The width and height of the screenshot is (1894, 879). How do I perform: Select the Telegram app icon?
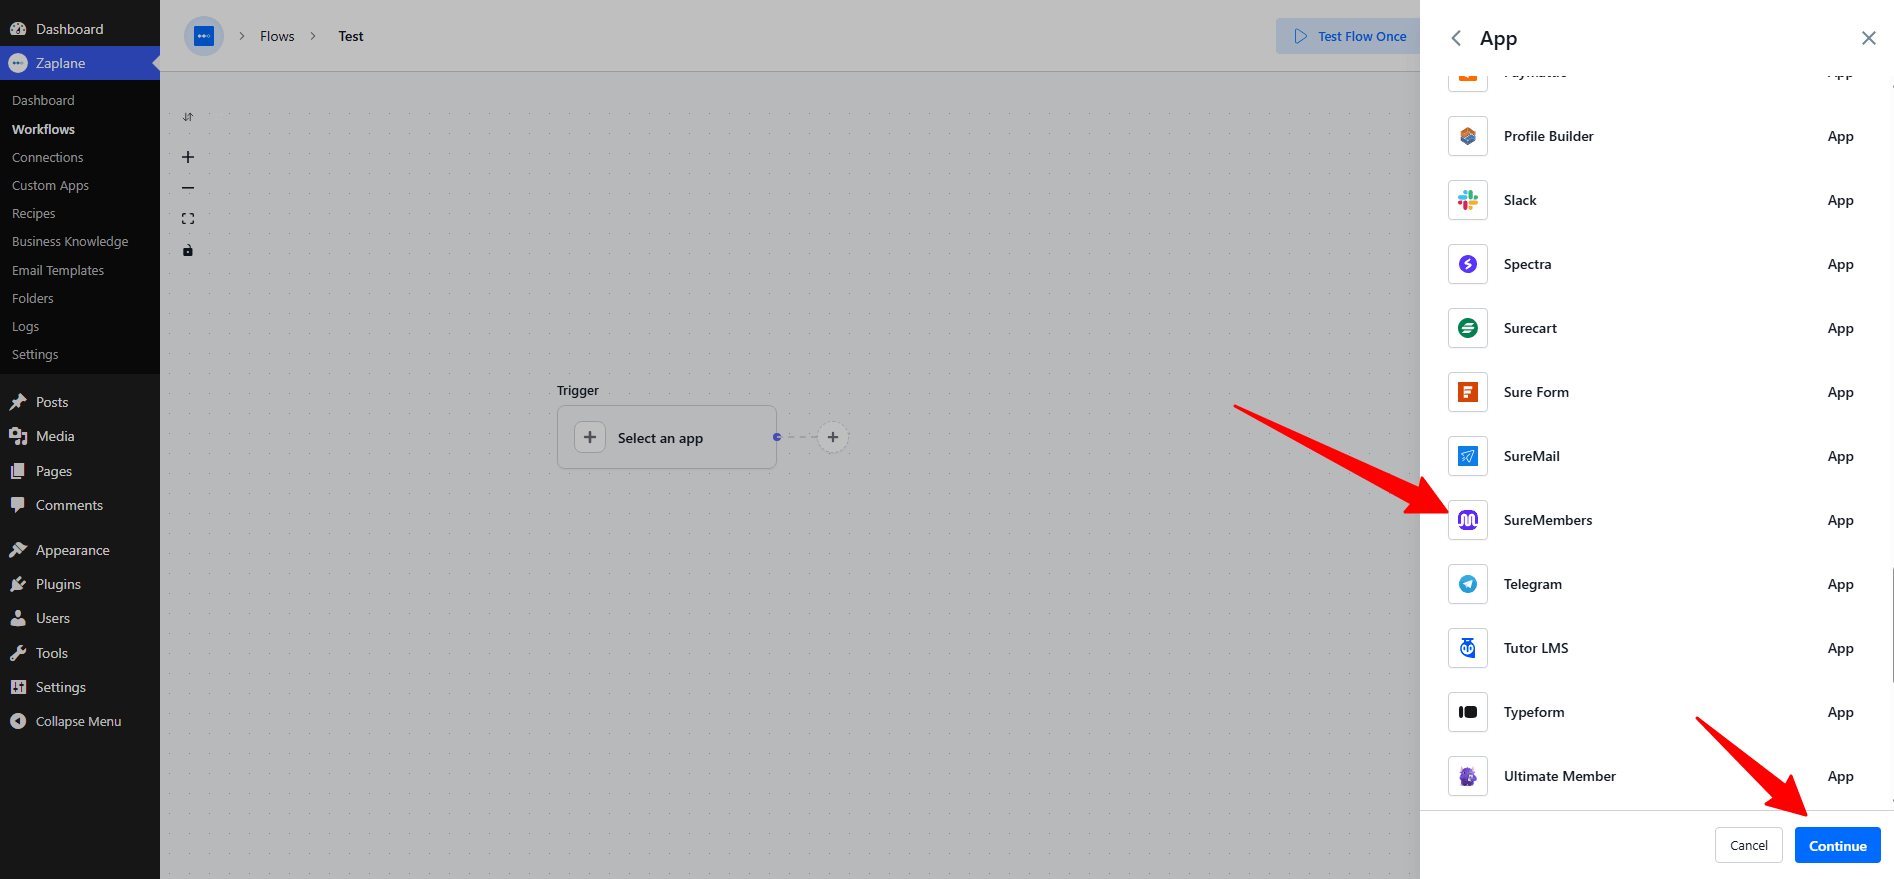(x=1468, y=584)
